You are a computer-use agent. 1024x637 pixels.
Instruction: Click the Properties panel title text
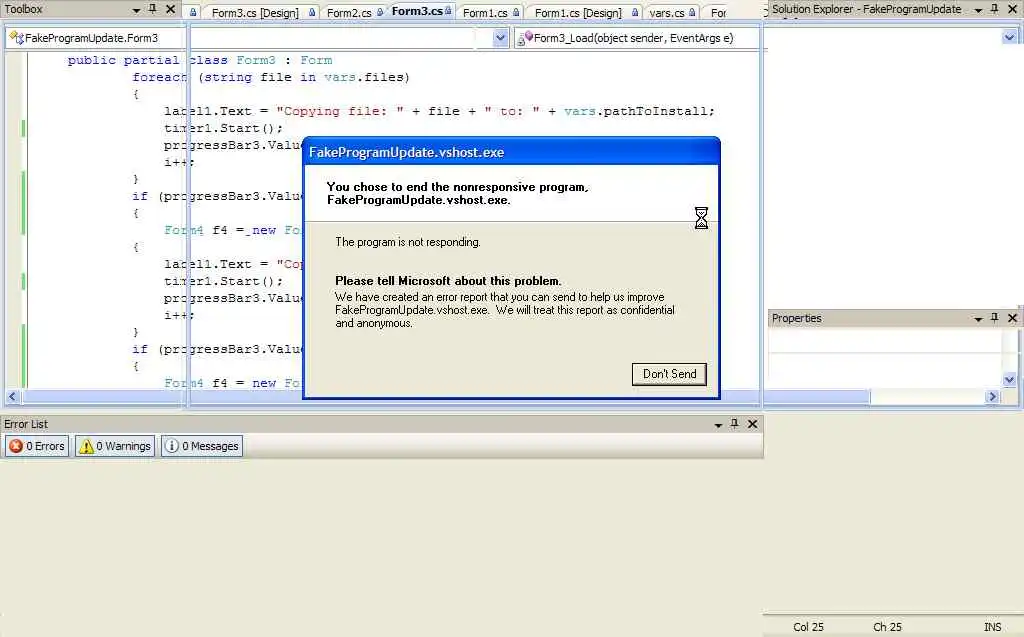point(797,318)
